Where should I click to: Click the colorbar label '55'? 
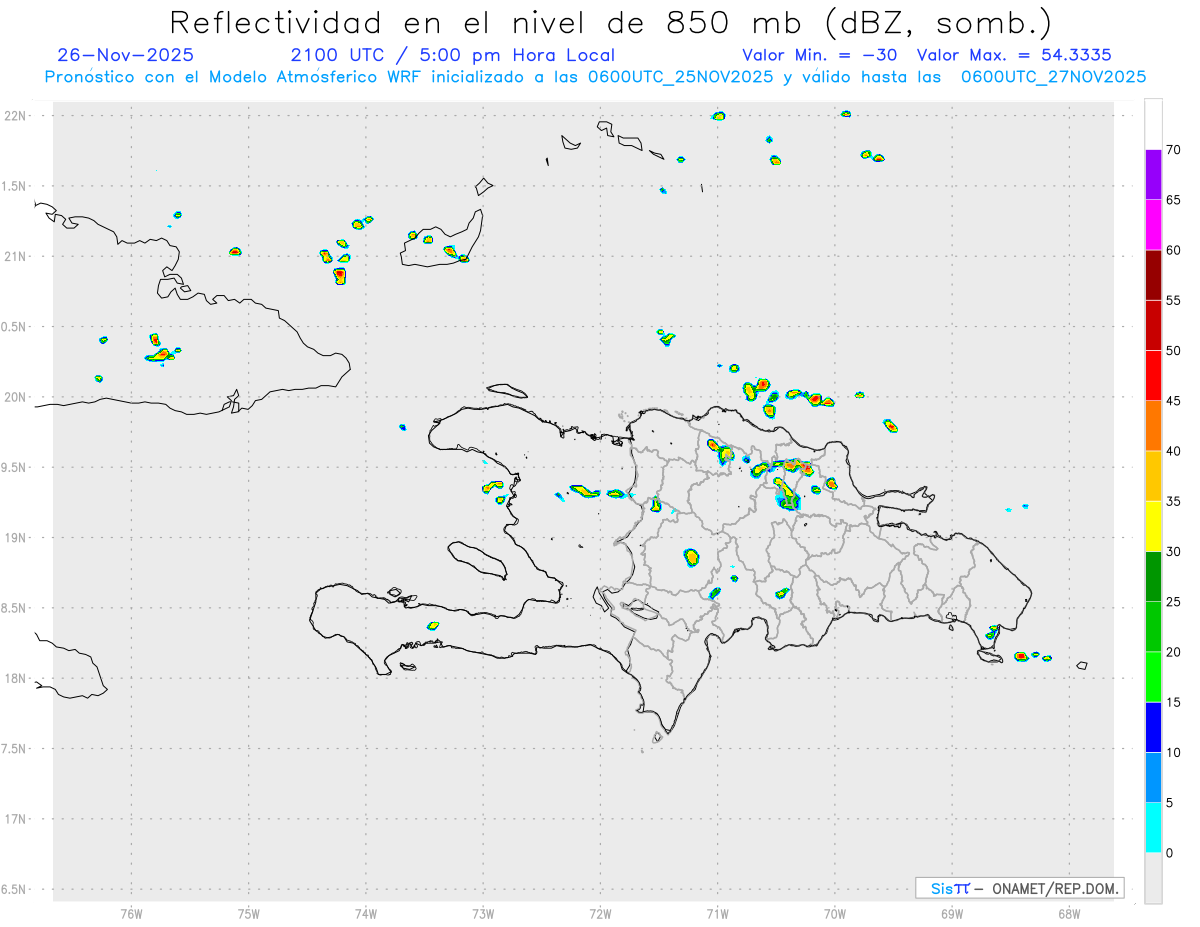click(1173, 300)
